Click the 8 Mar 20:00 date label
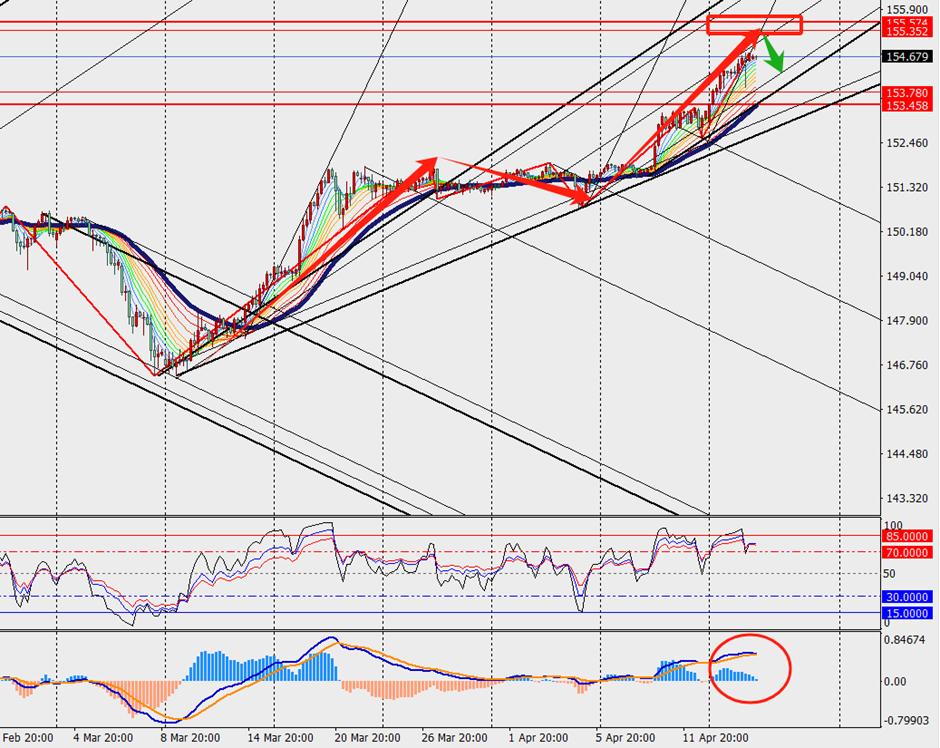Image resolution: width=940 pixels, height=748 pixels. click(x=191, y=738)
